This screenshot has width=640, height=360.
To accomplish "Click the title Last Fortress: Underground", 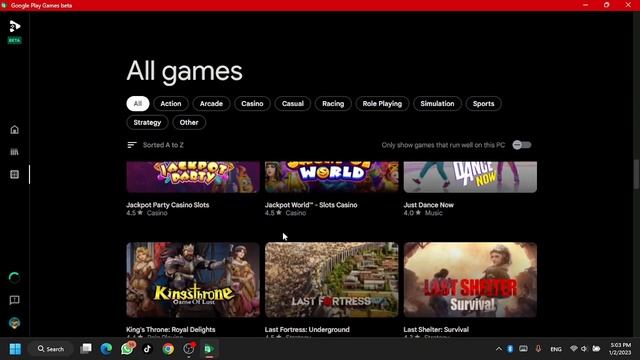I will point(307,329).
